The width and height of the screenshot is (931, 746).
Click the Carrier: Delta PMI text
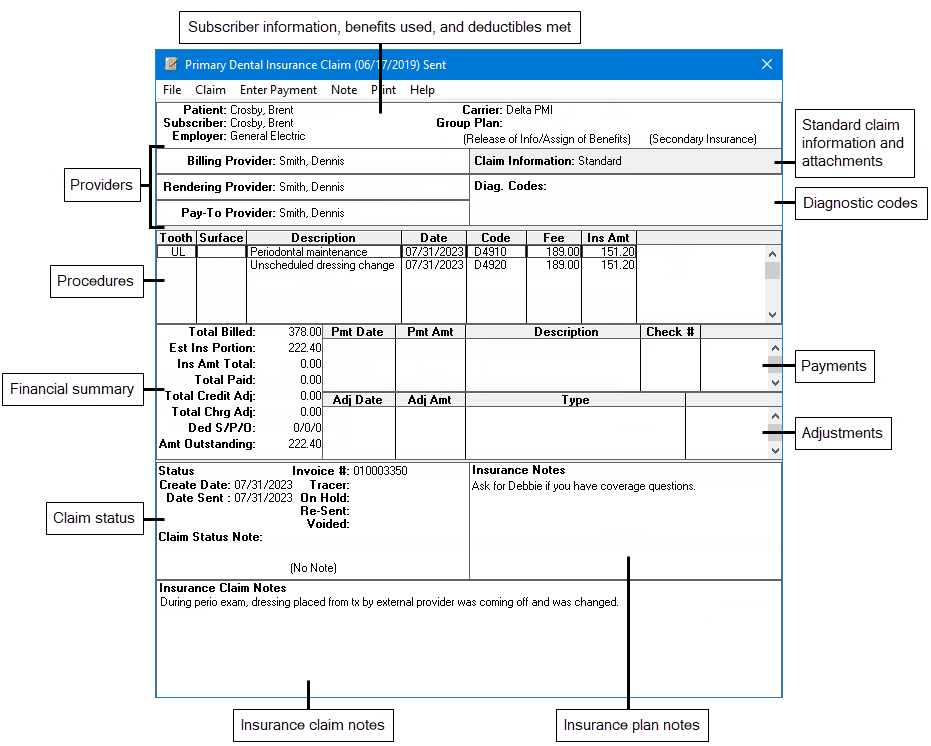tap(508, 110)
